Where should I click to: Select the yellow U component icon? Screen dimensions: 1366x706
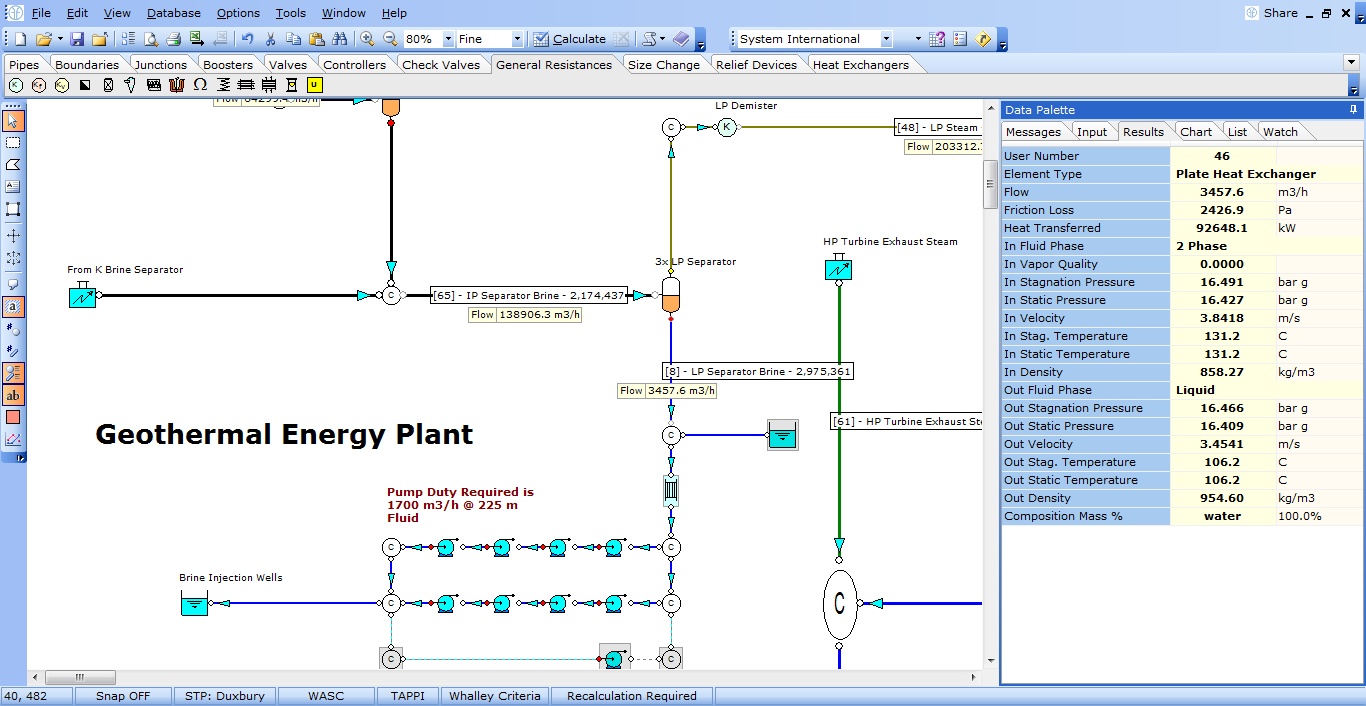315,85
